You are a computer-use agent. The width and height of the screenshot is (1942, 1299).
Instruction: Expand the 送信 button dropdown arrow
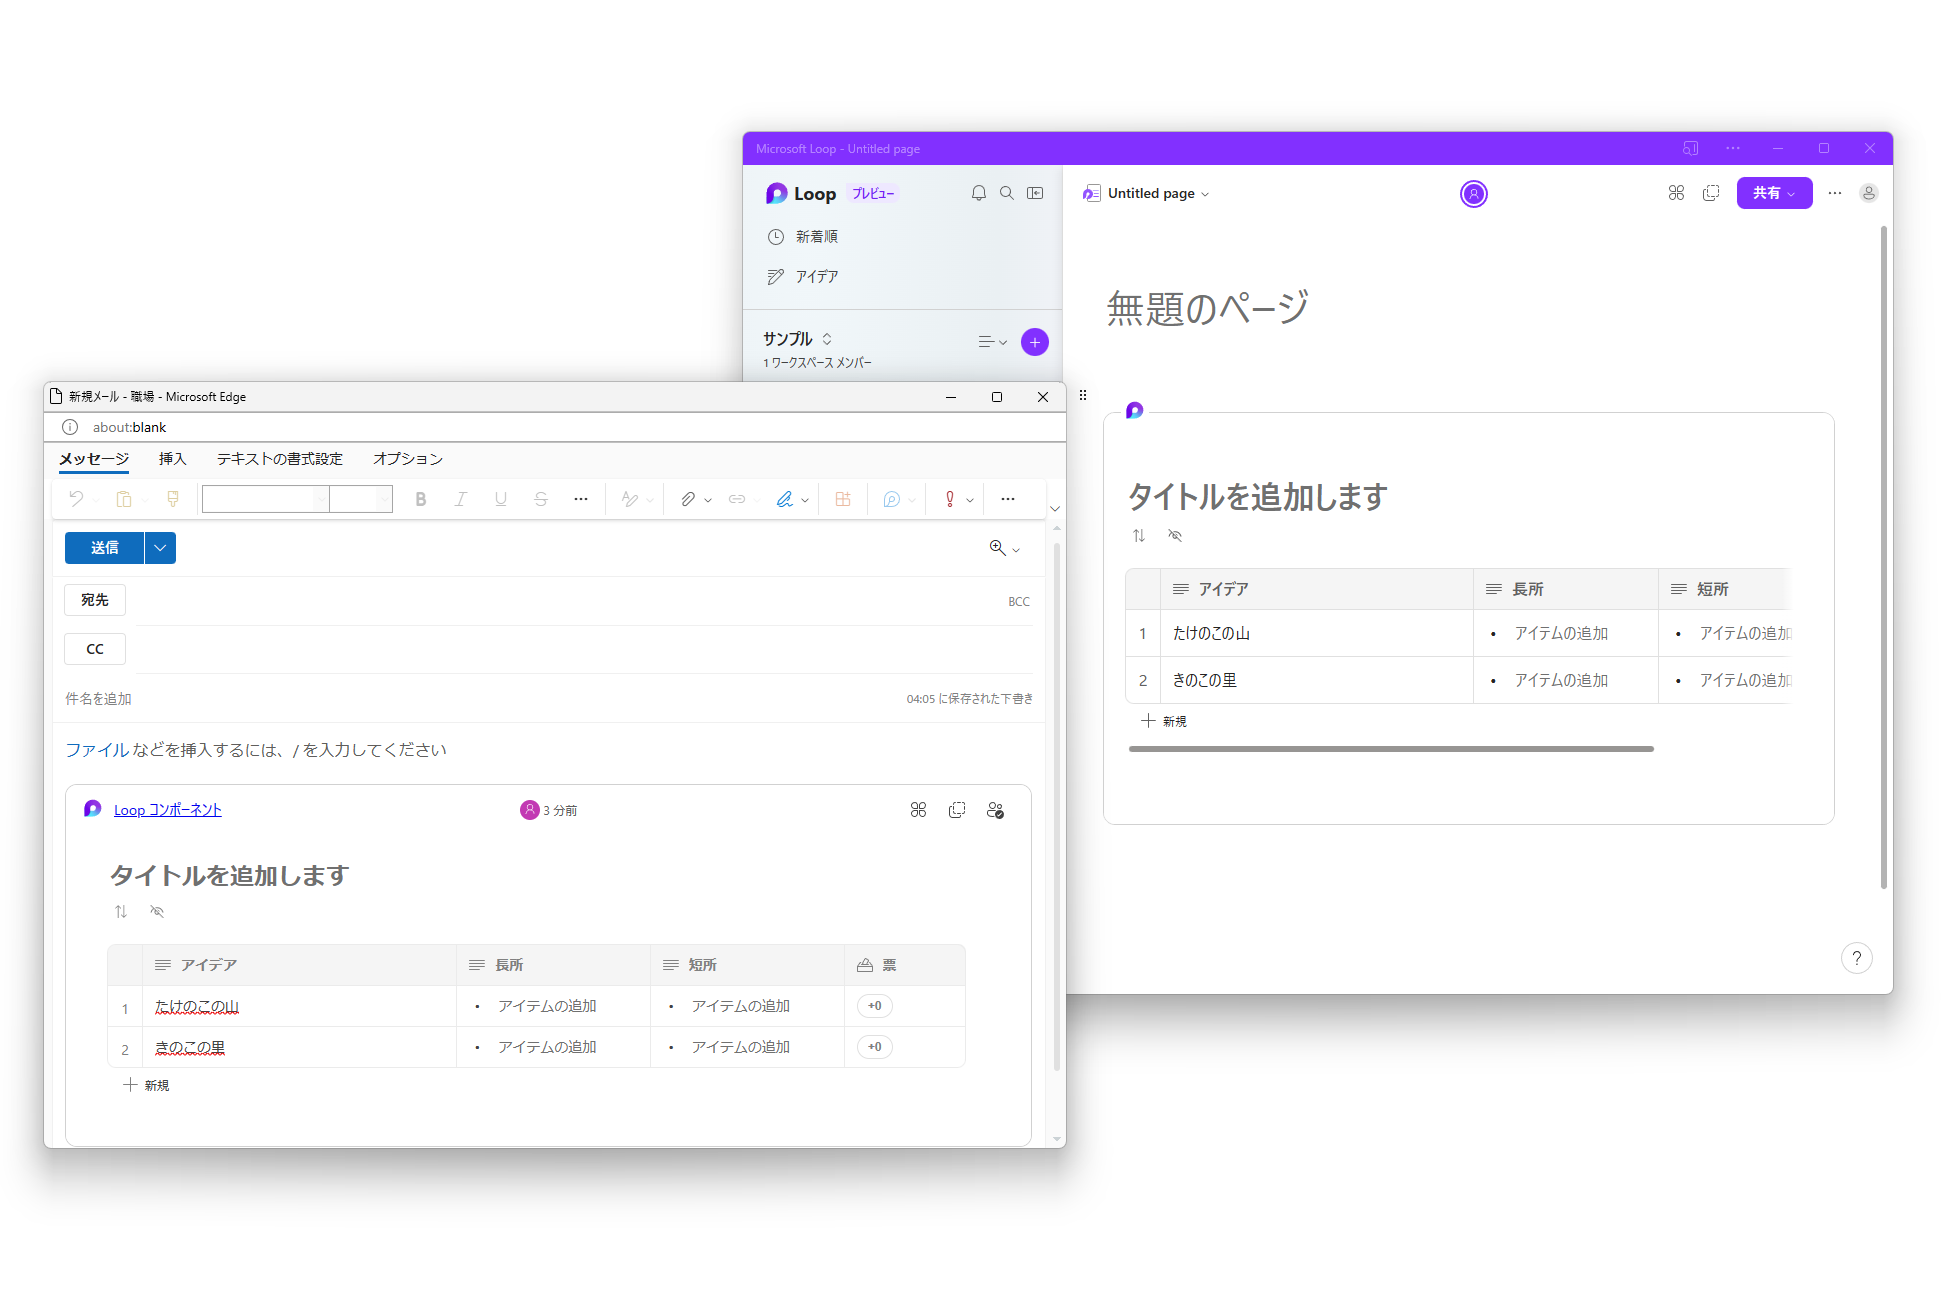159,547
